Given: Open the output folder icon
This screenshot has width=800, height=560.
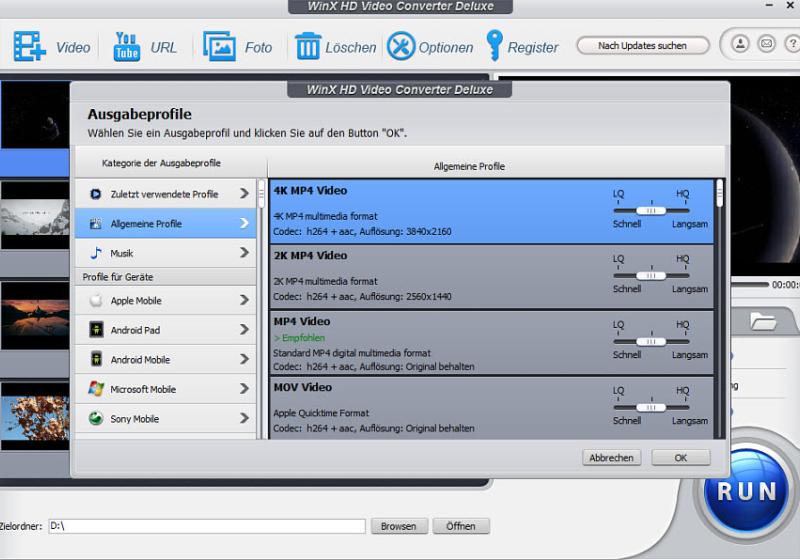Looking at the screenshot, I should [x=764, y=321].
